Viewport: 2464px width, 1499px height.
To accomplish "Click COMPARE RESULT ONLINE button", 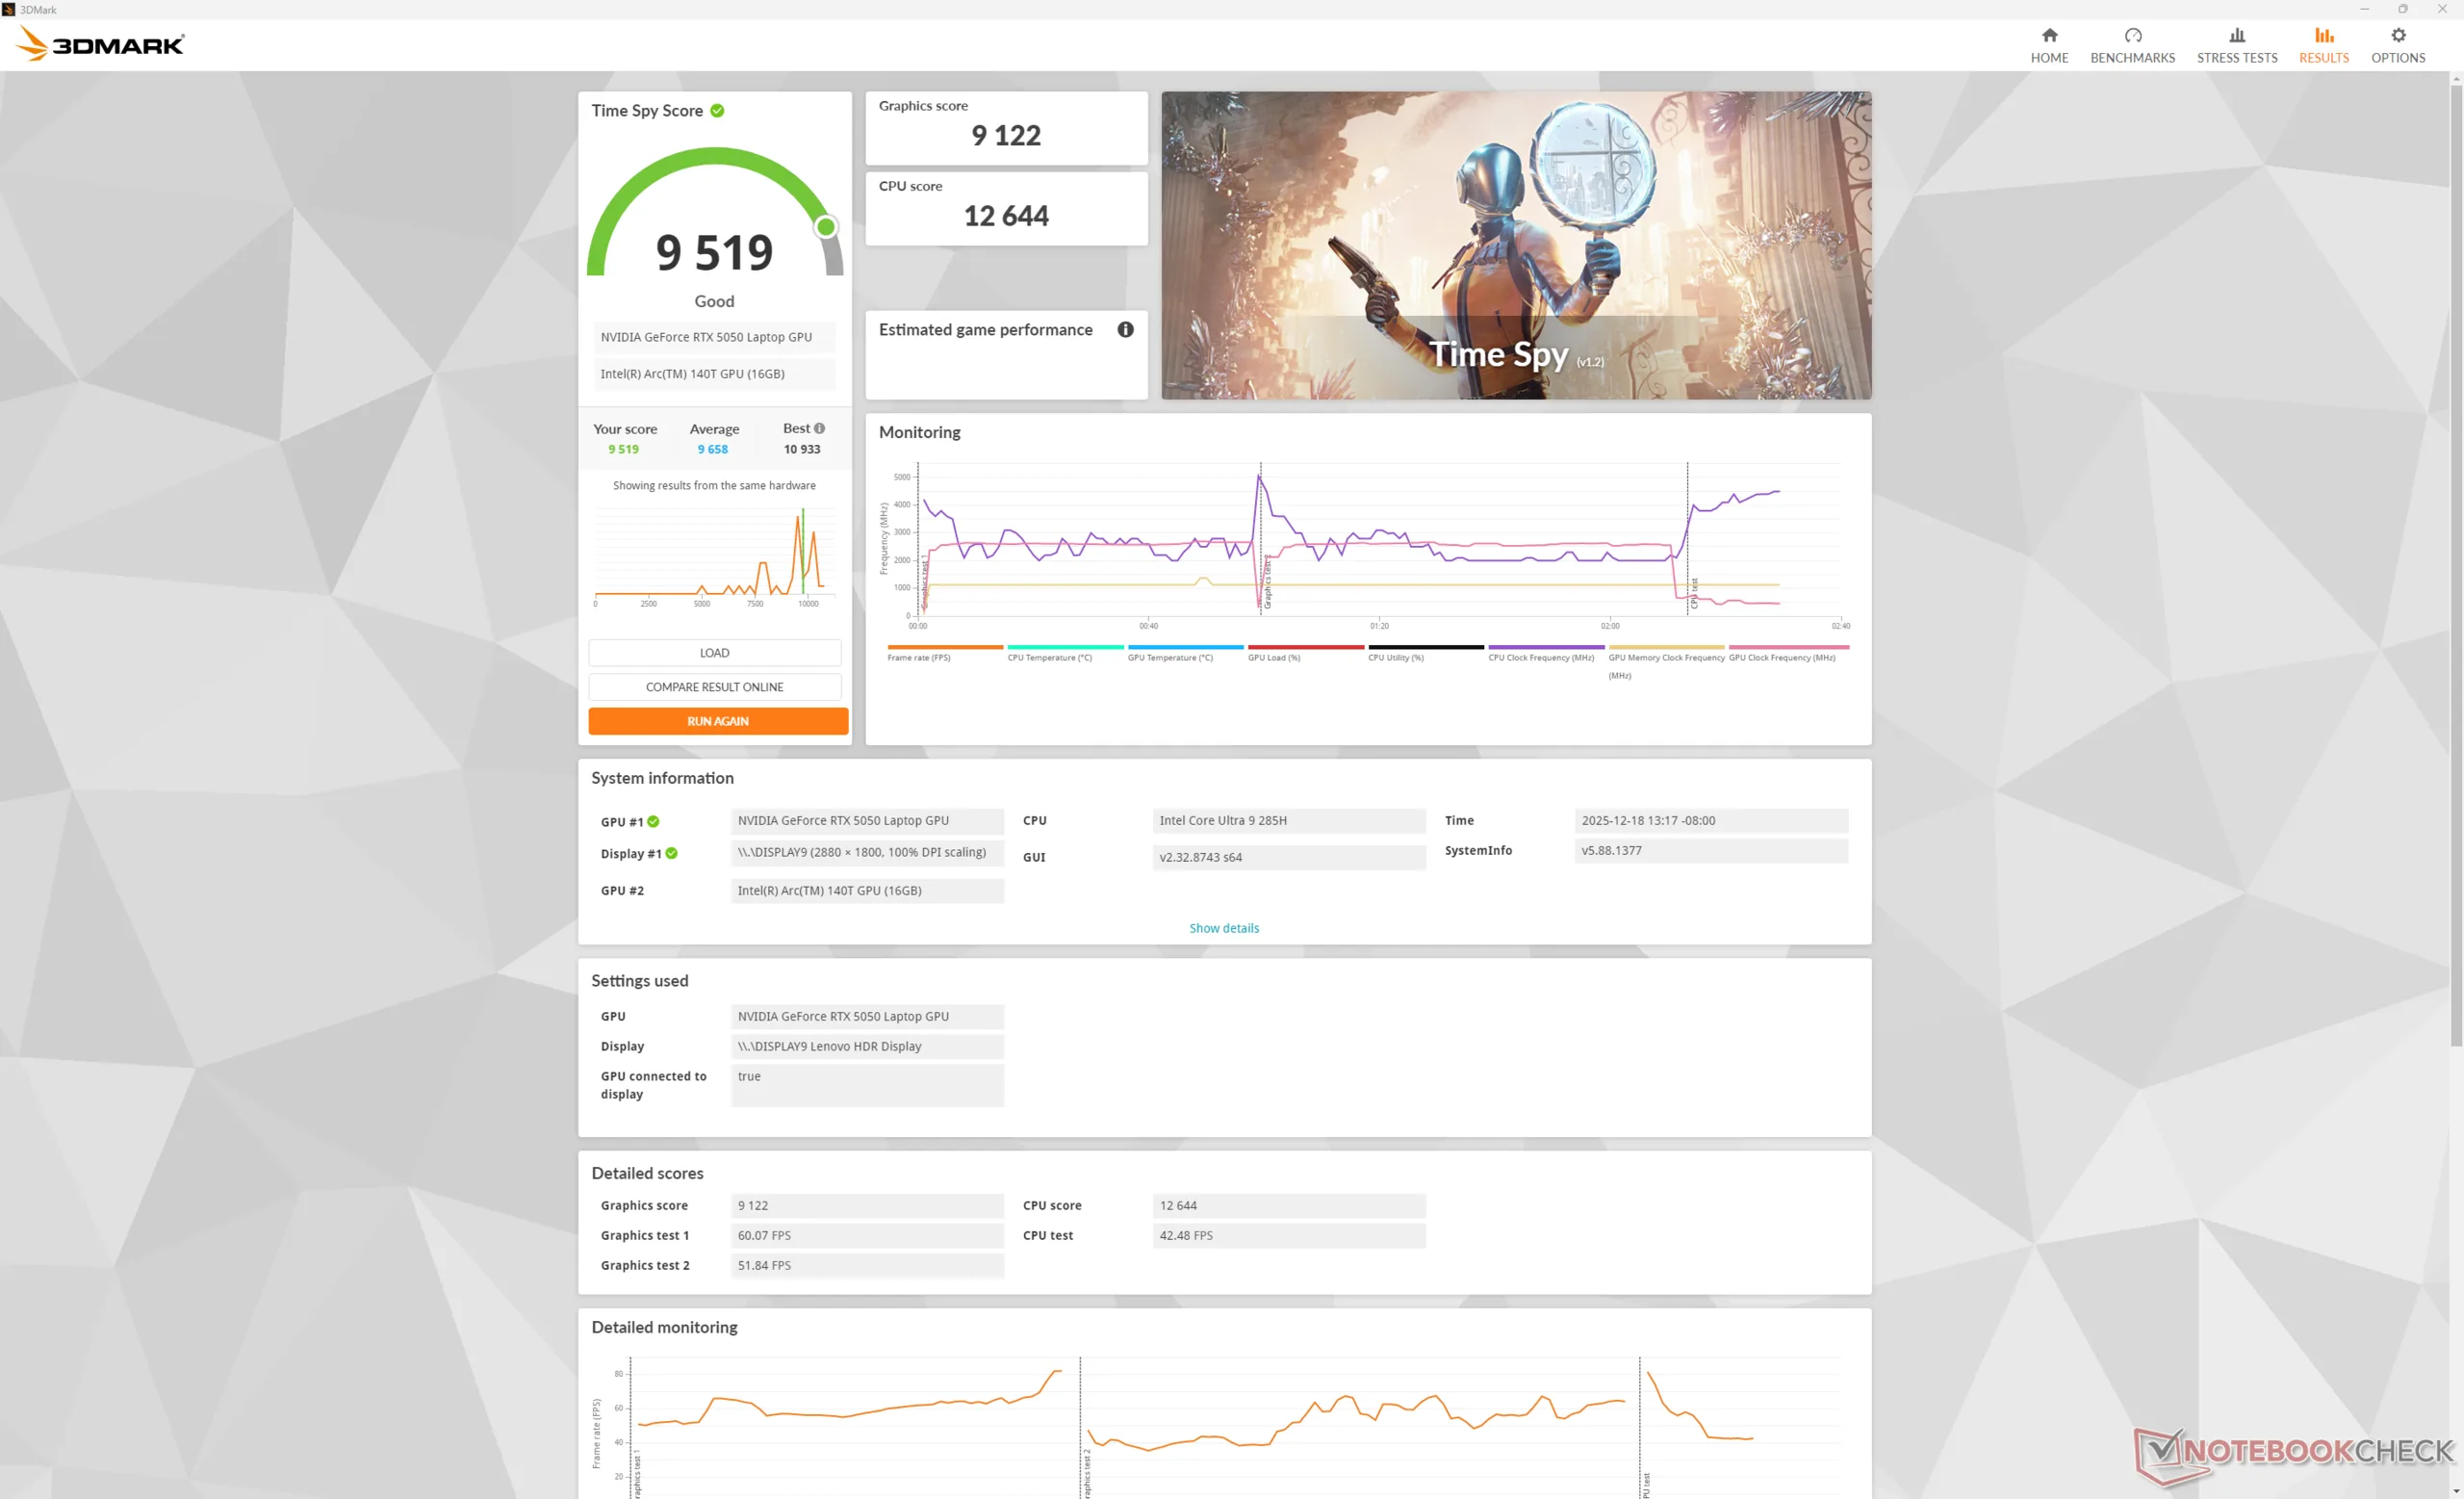I will tap(714, 687).
